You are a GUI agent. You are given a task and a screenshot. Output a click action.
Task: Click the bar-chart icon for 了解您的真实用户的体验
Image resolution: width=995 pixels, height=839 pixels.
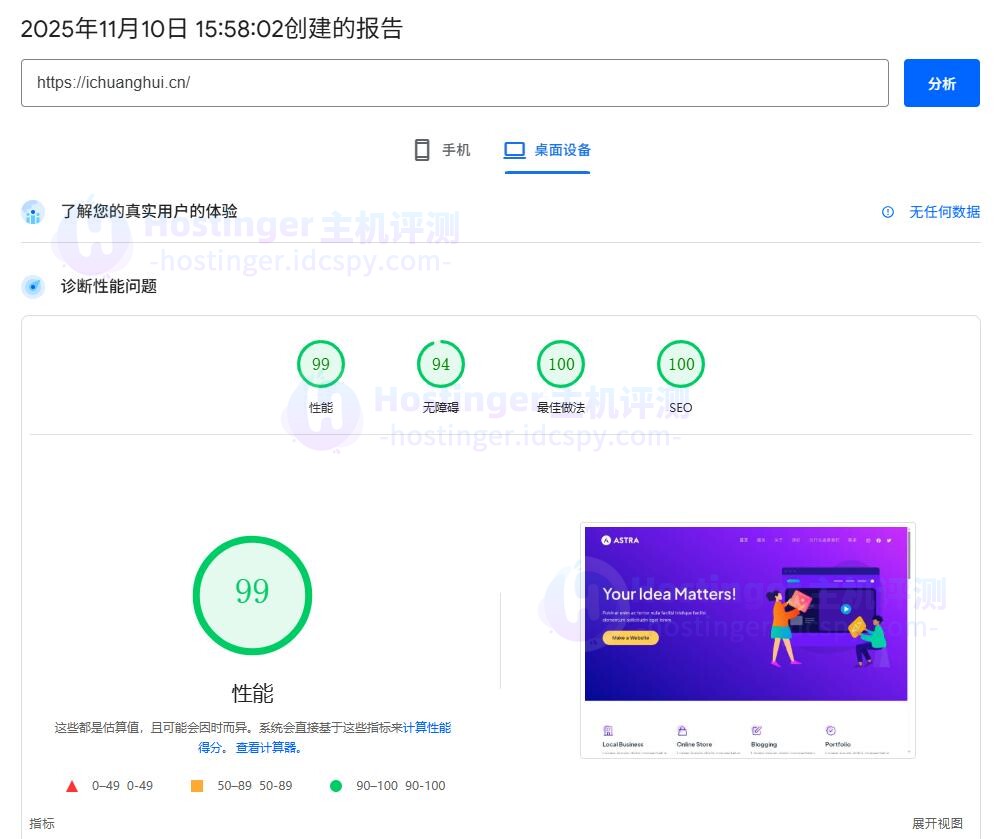click(x=33, y=212)
